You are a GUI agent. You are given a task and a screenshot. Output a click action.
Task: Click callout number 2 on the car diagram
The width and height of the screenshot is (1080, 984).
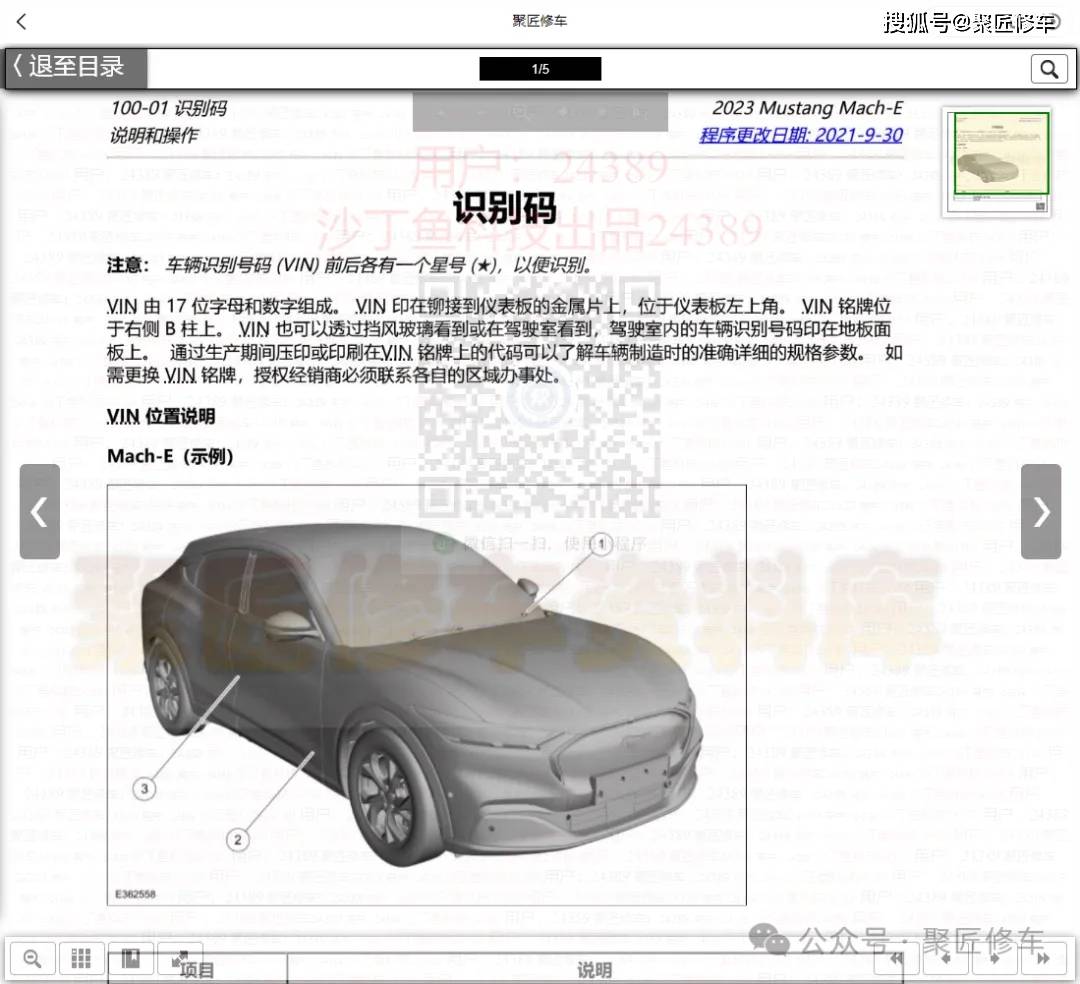pyautogui.click(x=237, y=840)
